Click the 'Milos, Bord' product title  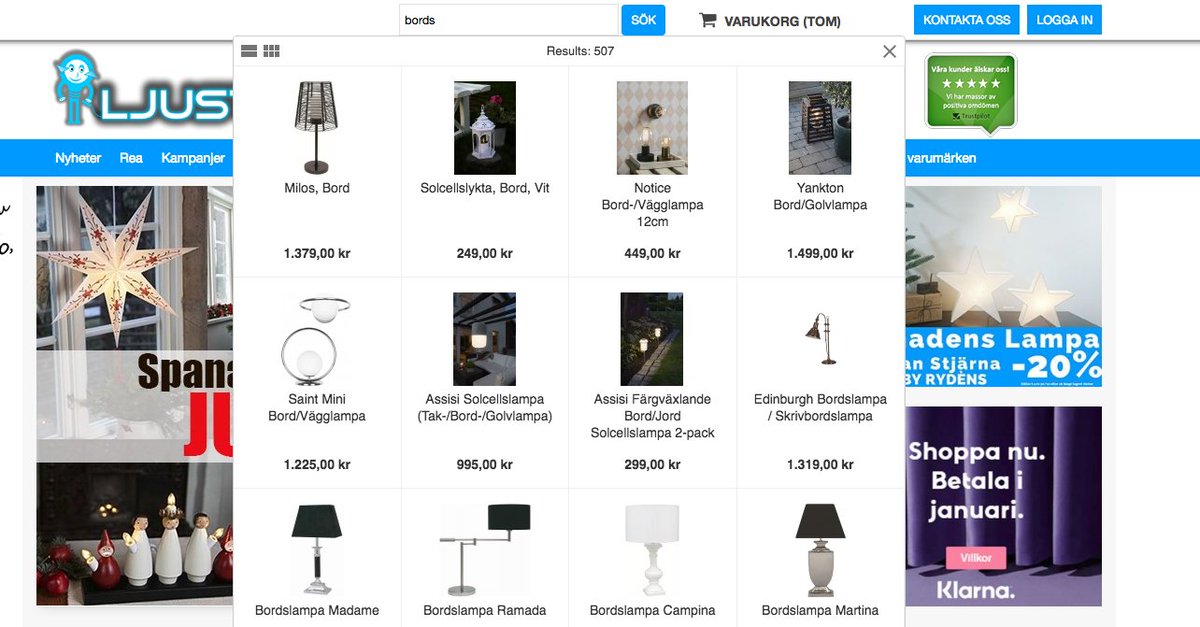(x=317, y=188)
